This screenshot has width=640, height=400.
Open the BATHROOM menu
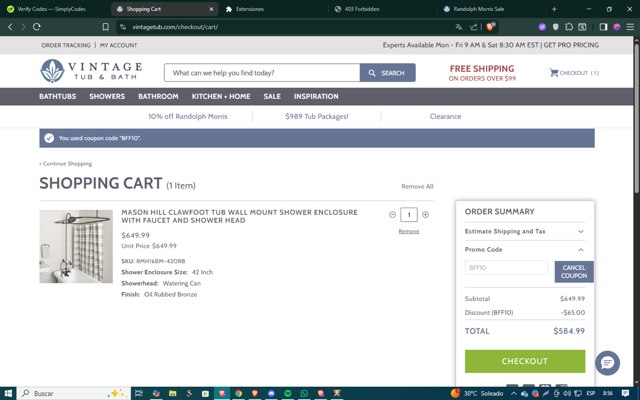click(x=158, y=97)
